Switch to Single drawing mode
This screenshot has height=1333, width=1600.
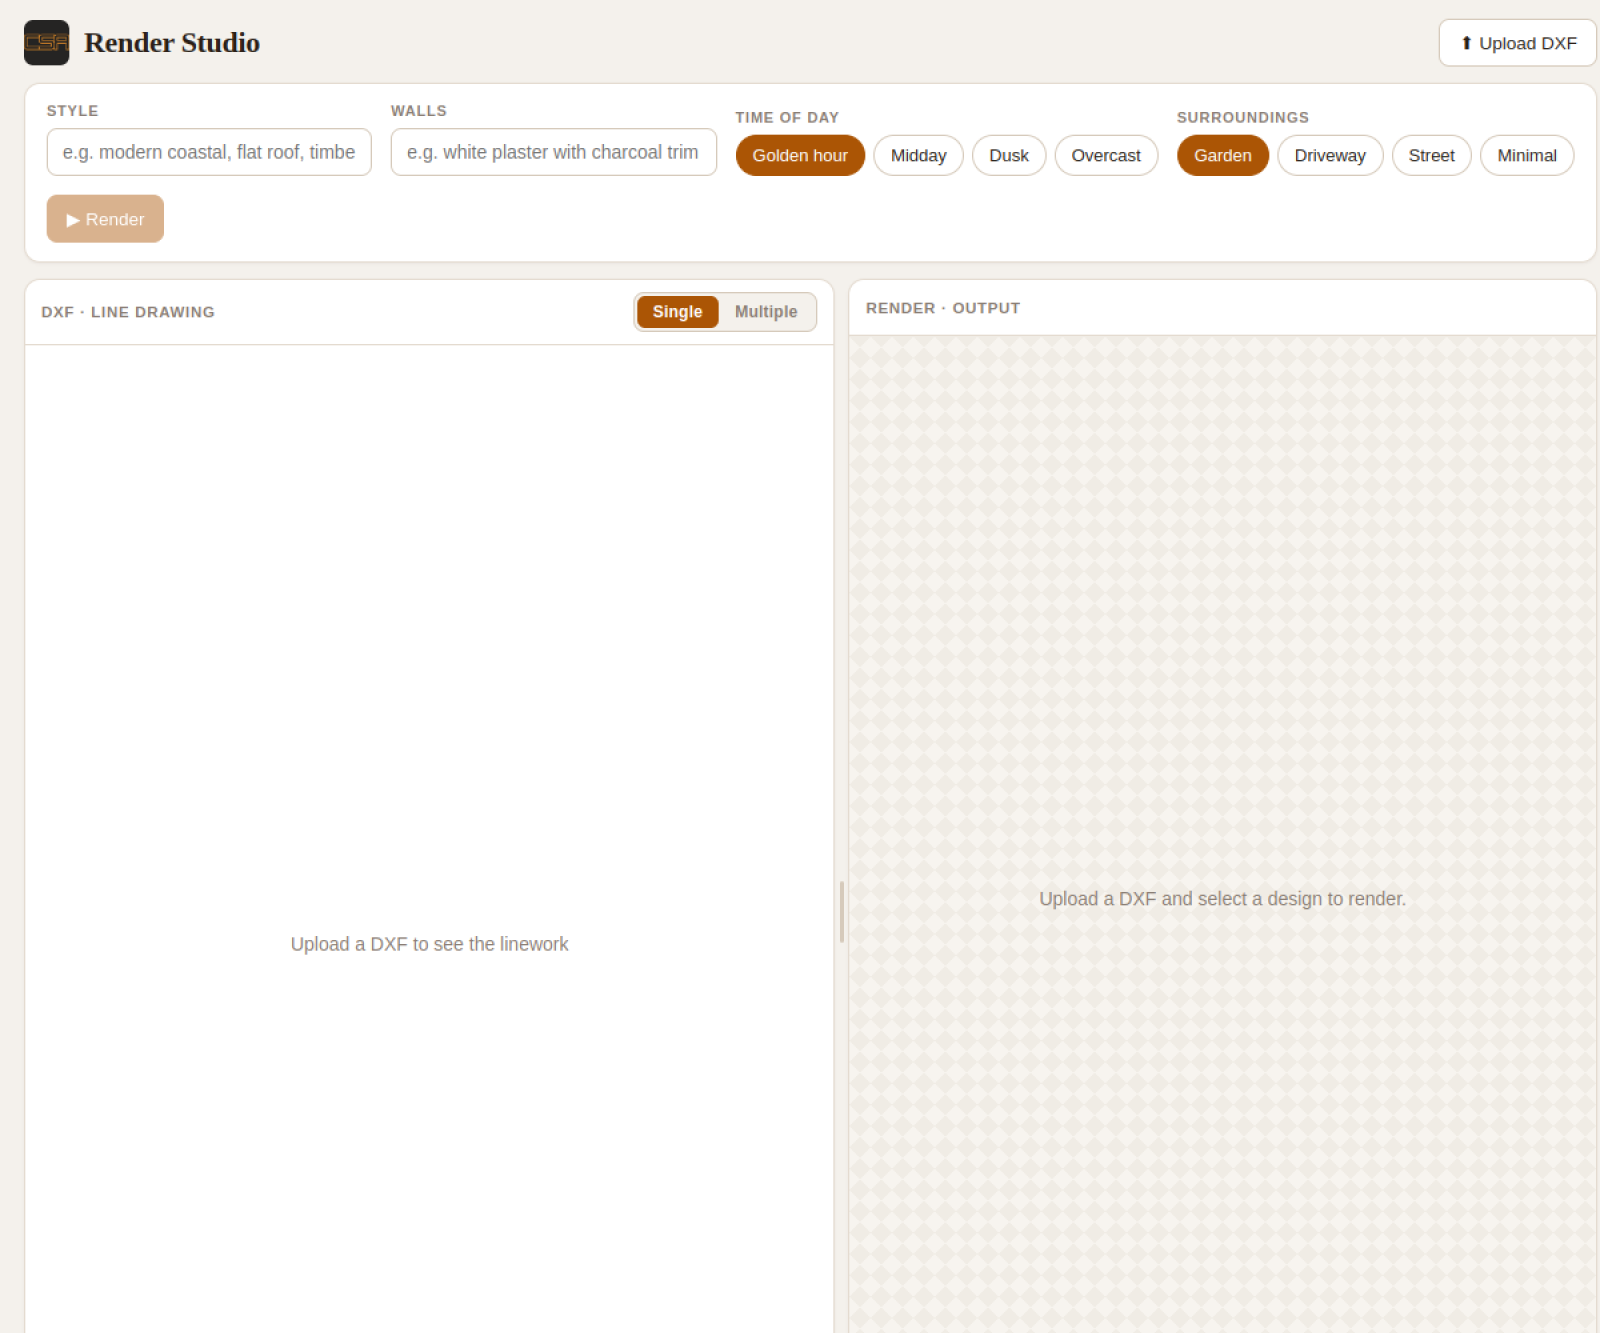point(677,312)
